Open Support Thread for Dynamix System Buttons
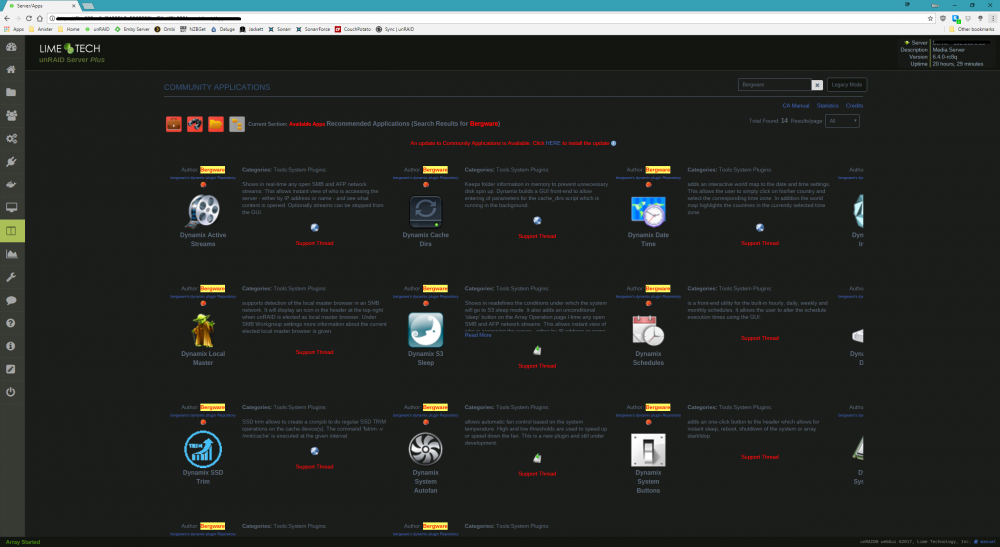Image resolution: width=1000 pixels, height=547 pixels. click(760, 457)
